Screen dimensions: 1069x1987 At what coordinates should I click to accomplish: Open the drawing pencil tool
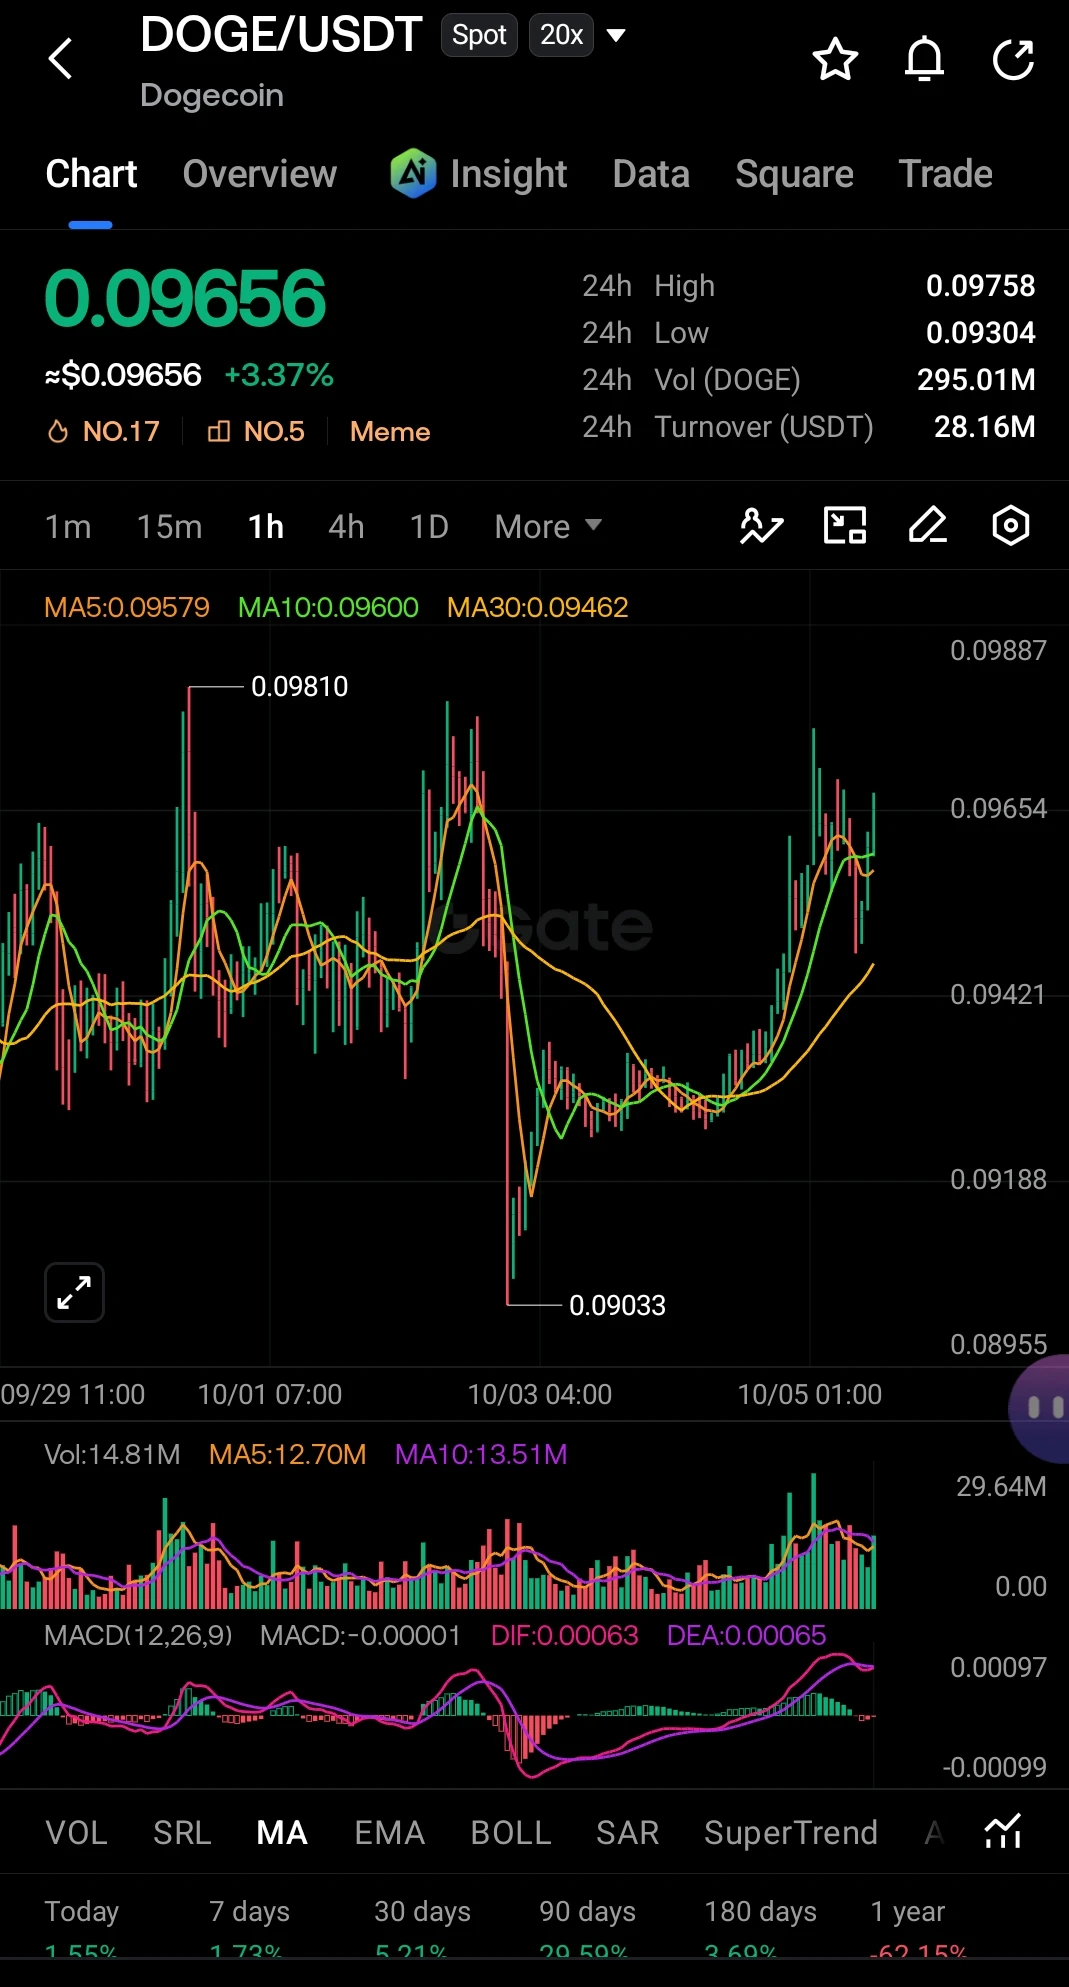[x=928, y=525]
